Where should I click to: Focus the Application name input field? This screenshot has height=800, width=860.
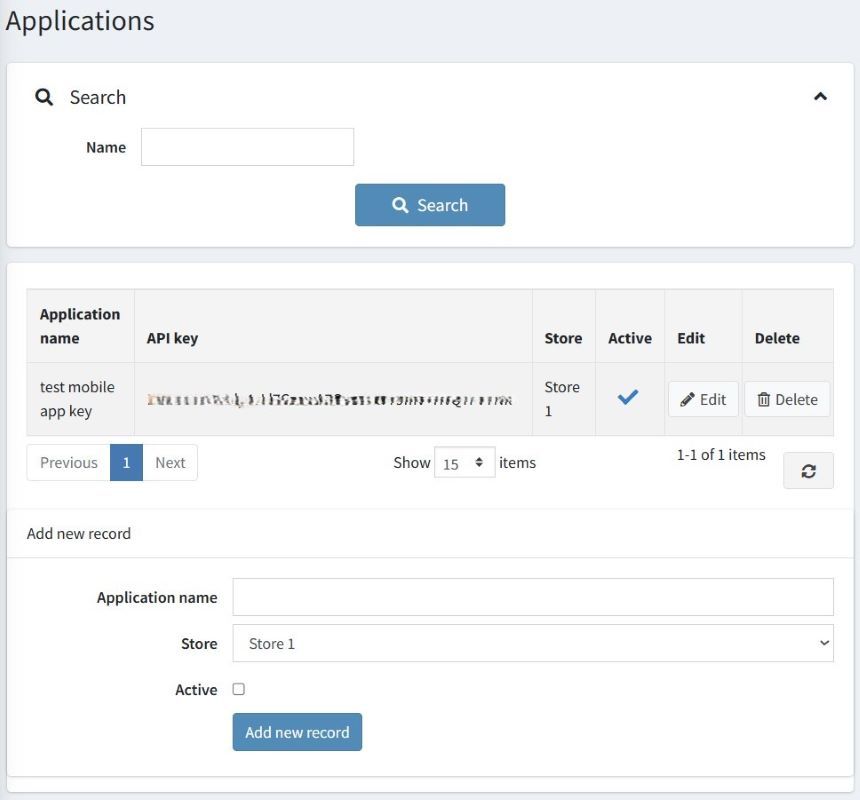[533, 597]
